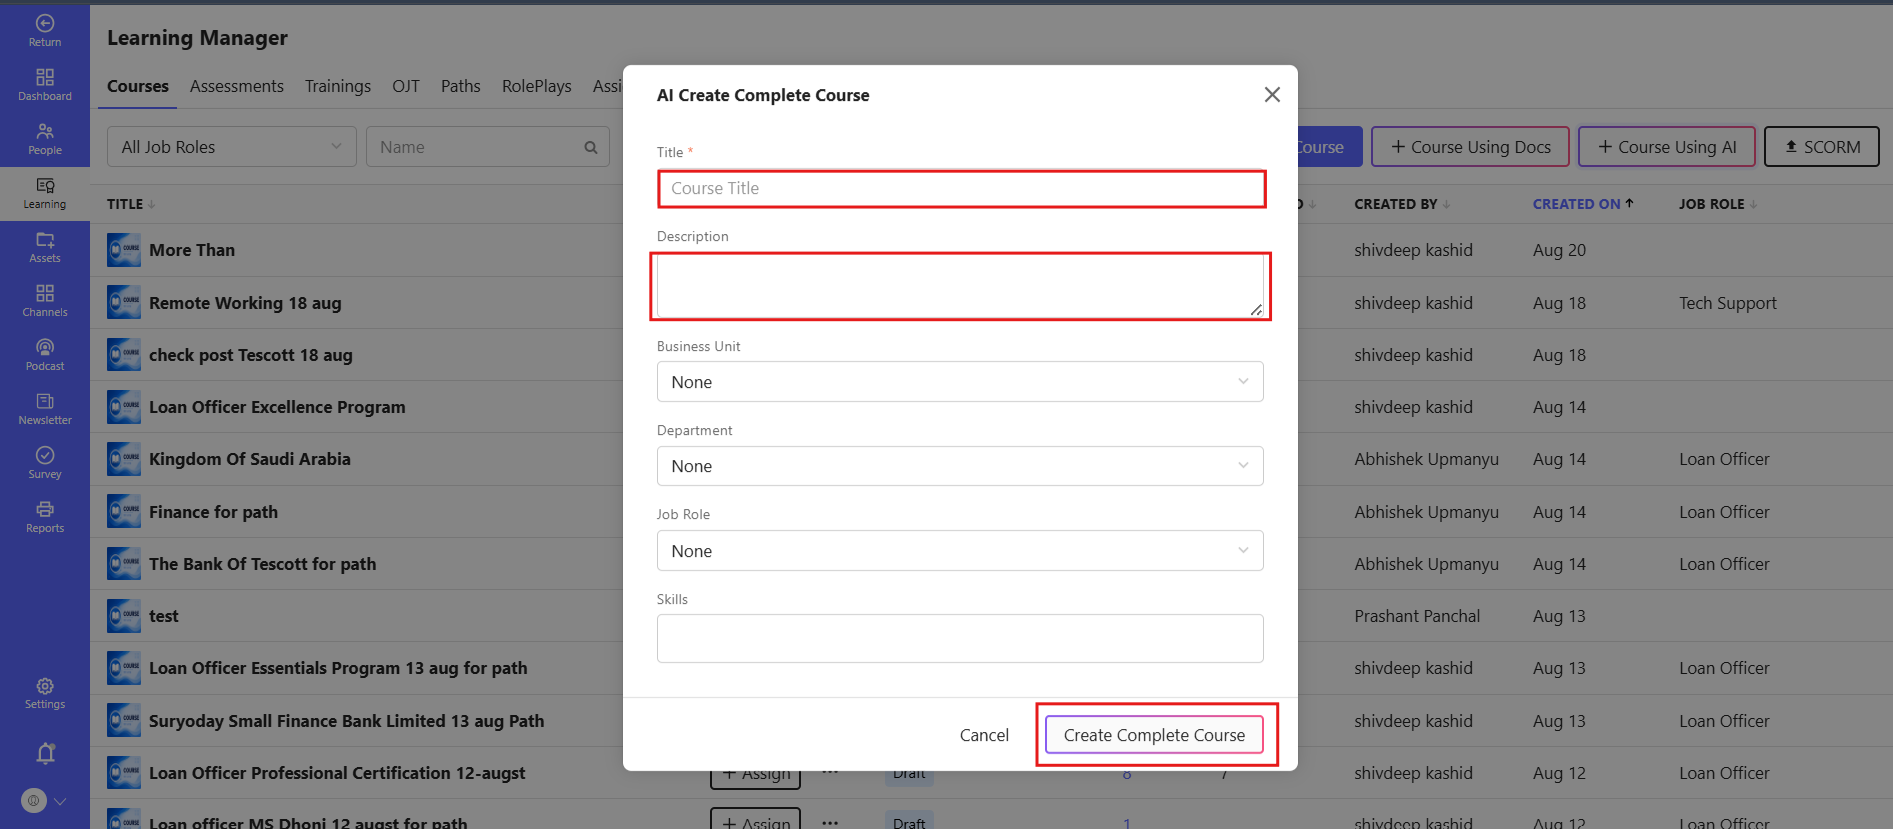The height and width of the screenshot is (829, 1893).
Task: Open the Survey sidebar item
Action: [x=45, y=463]
